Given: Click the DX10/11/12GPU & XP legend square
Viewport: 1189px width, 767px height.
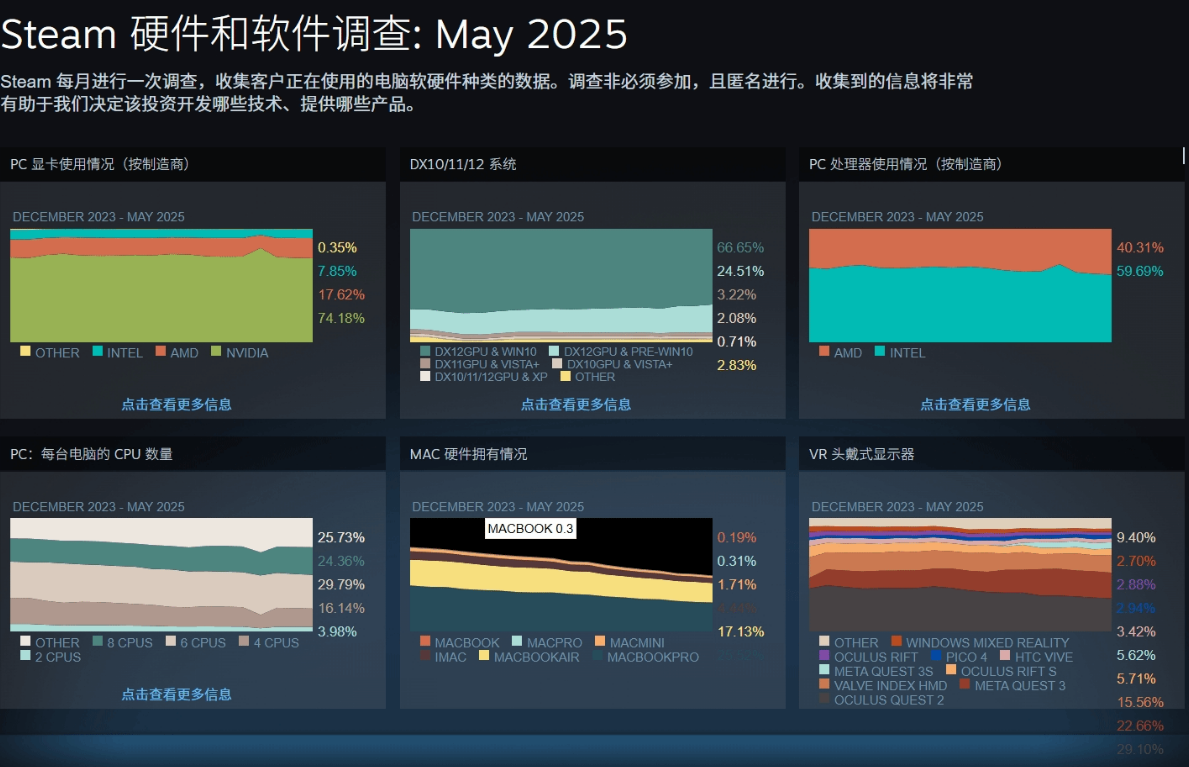Looking at the screenshot, I should tap(425, 376).
